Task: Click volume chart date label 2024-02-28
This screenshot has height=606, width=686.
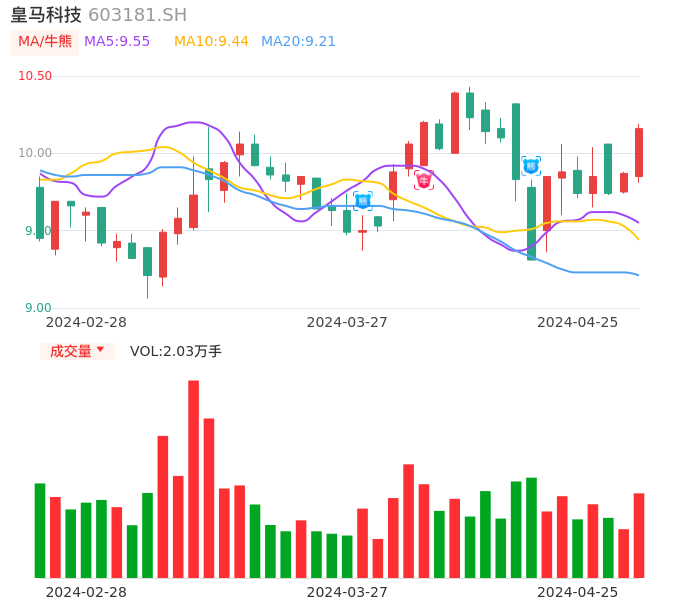Action: [86, 592]
